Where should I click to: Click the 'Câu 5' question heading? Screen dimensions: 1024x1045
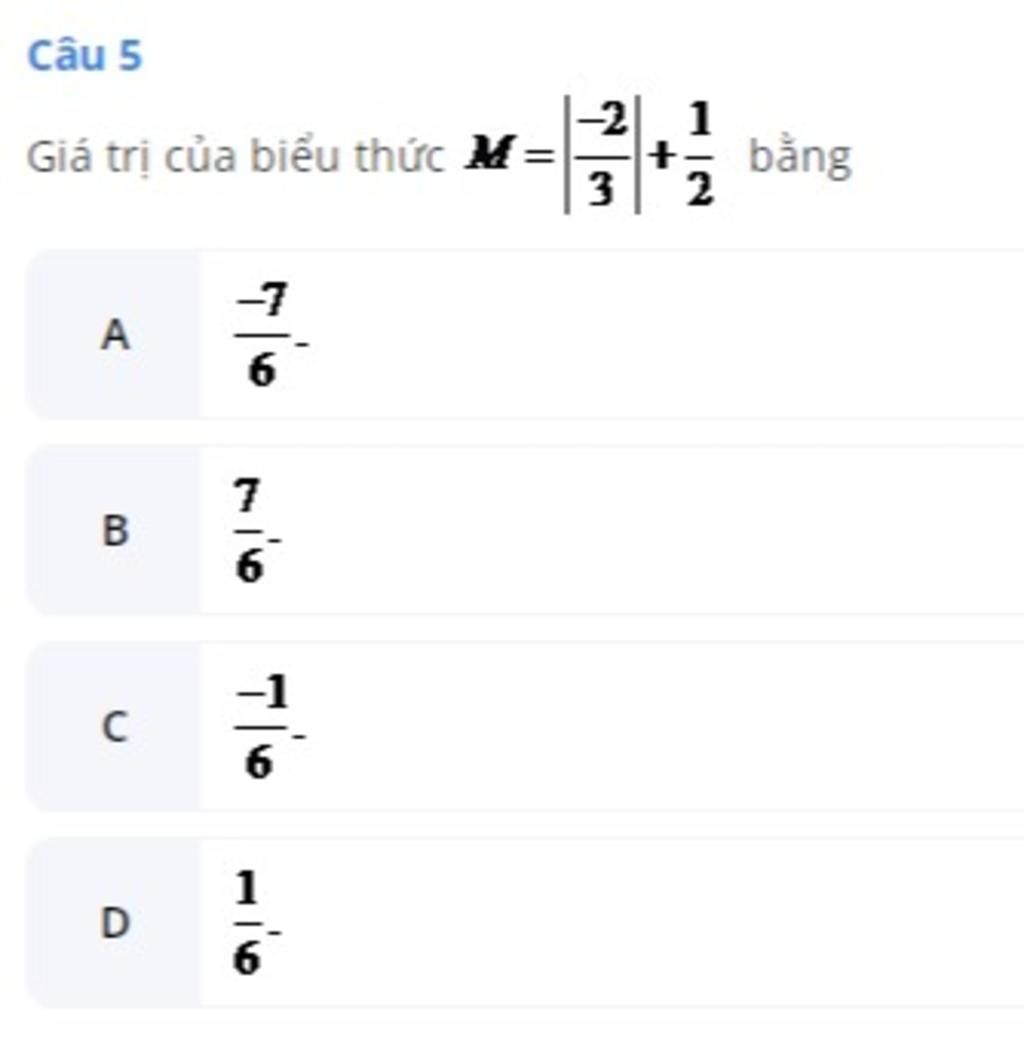pos(85,55)
